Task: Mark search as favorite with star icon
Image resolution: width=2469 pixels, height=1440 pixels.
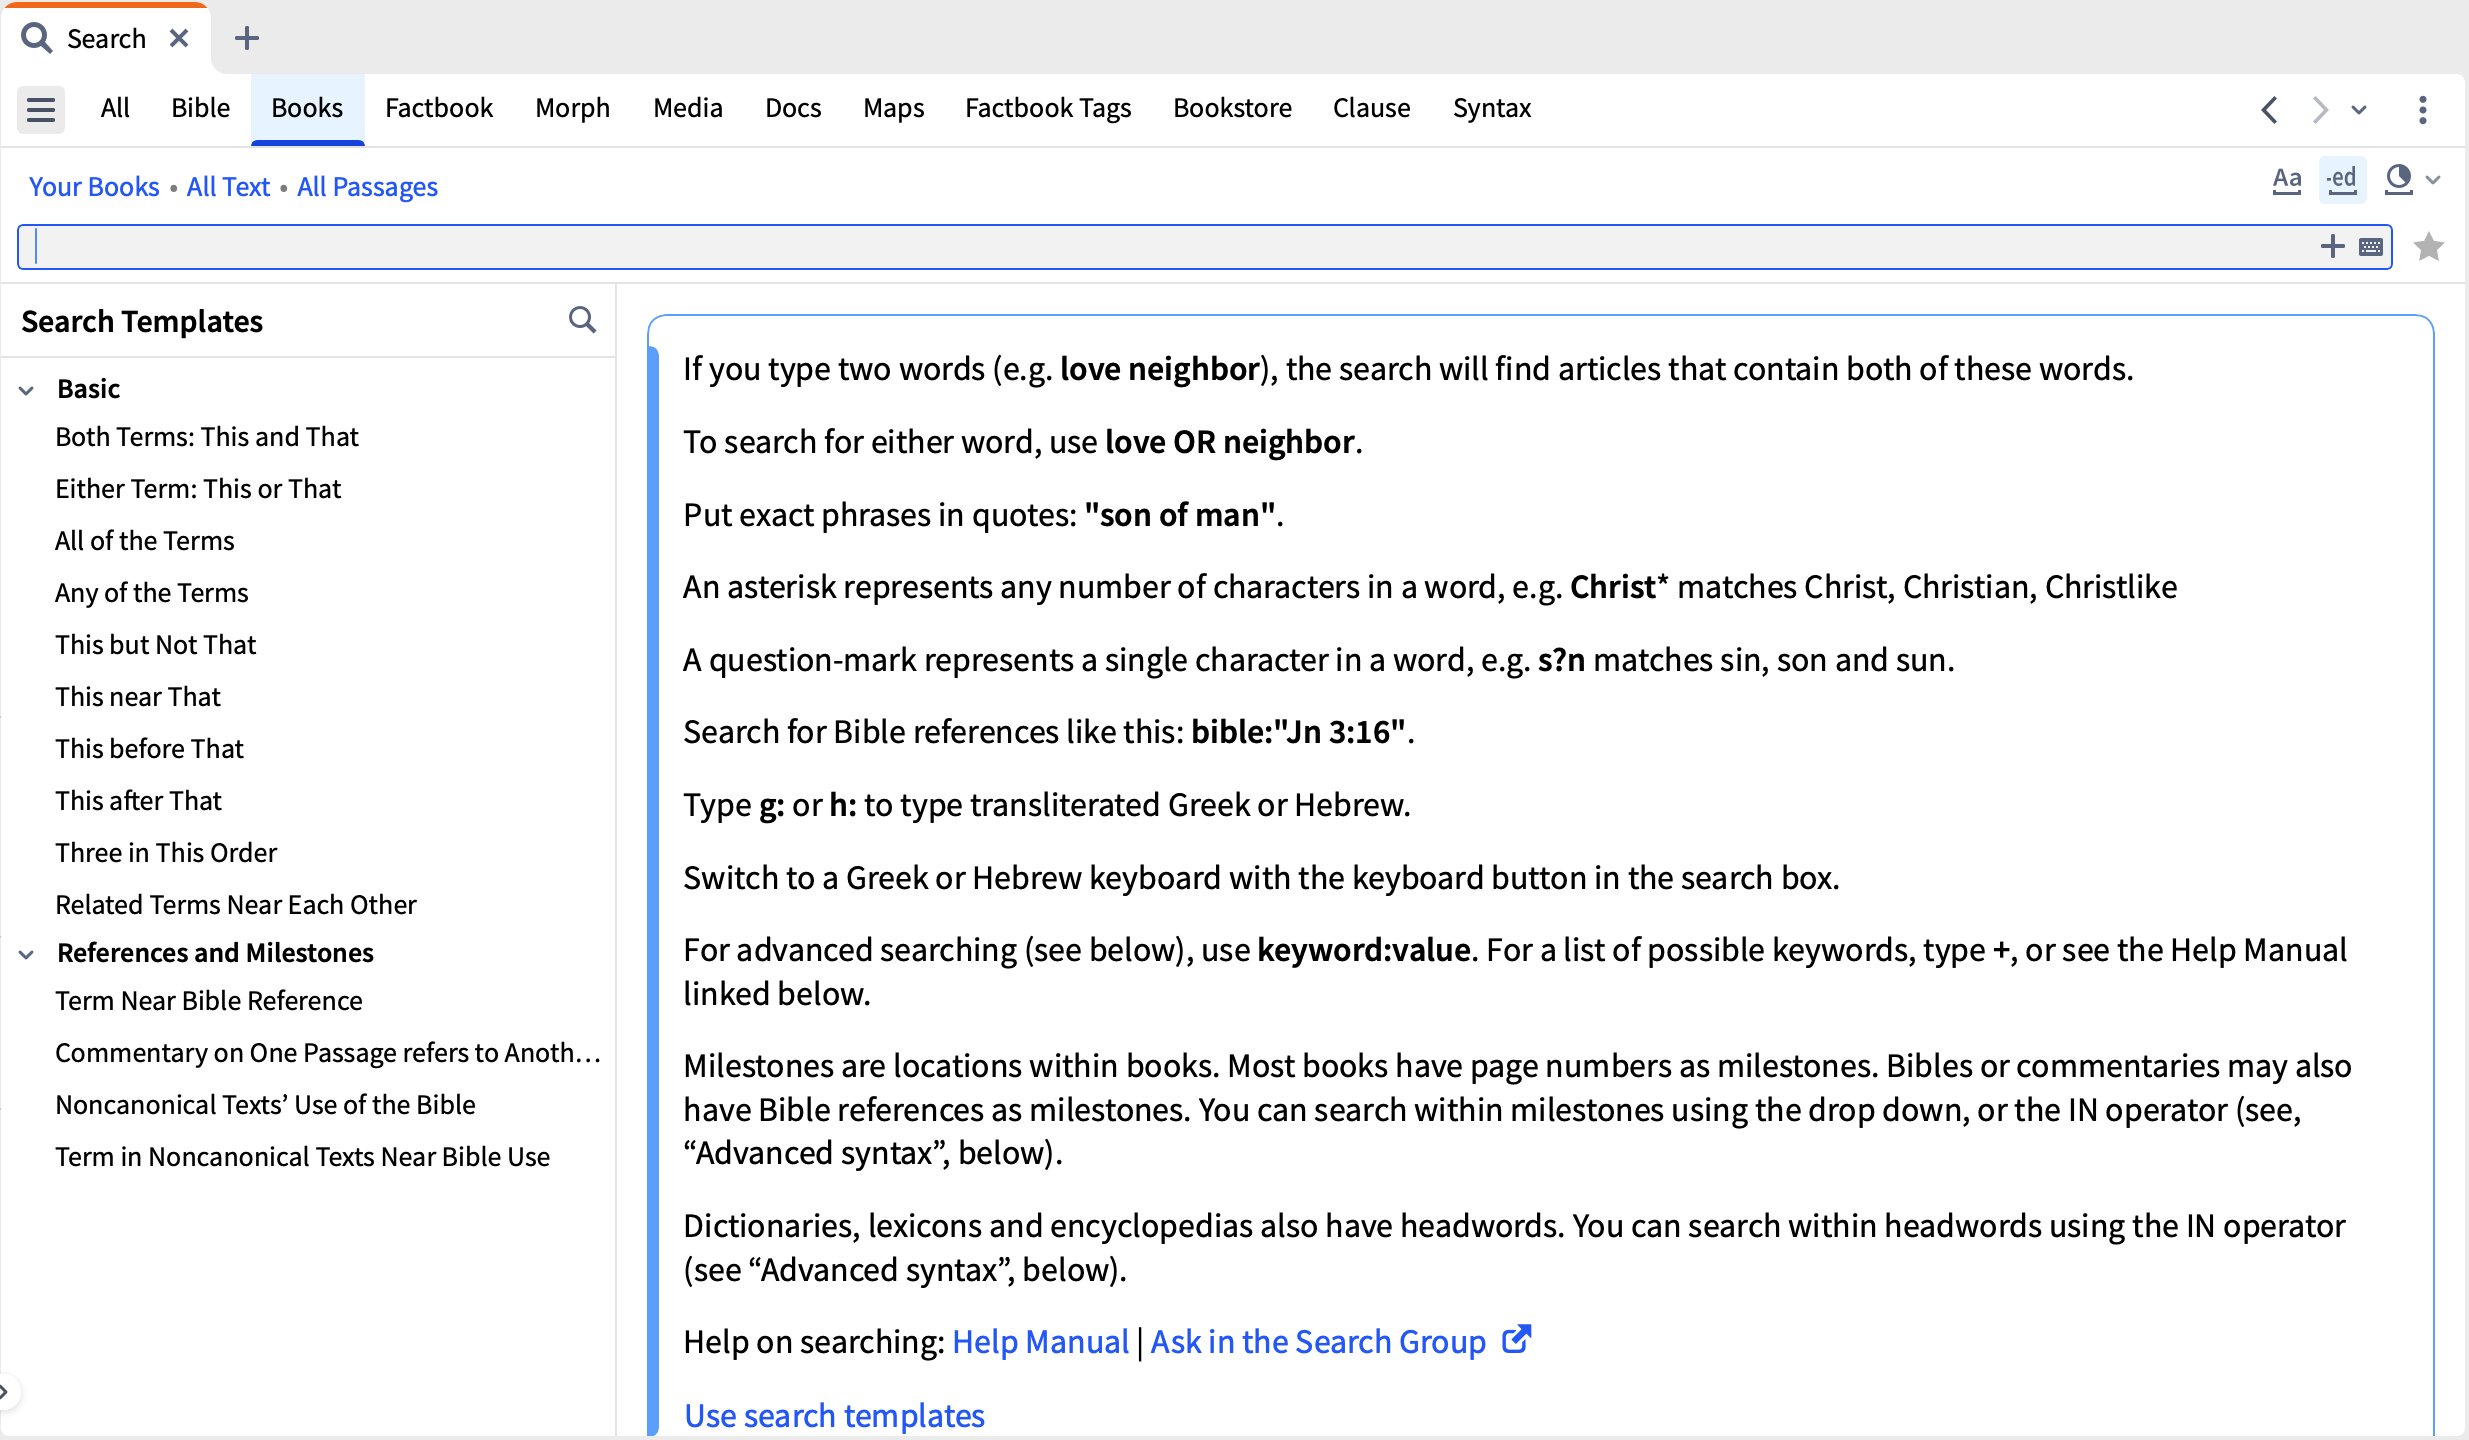Action: coord(2429,246)
